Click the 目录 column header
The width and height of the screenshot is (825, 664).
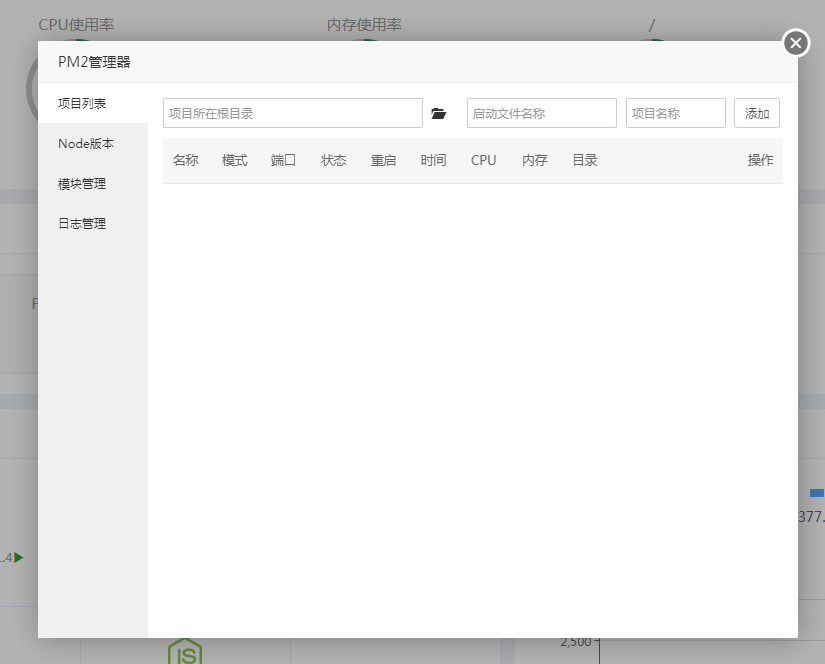pos(585,160)
